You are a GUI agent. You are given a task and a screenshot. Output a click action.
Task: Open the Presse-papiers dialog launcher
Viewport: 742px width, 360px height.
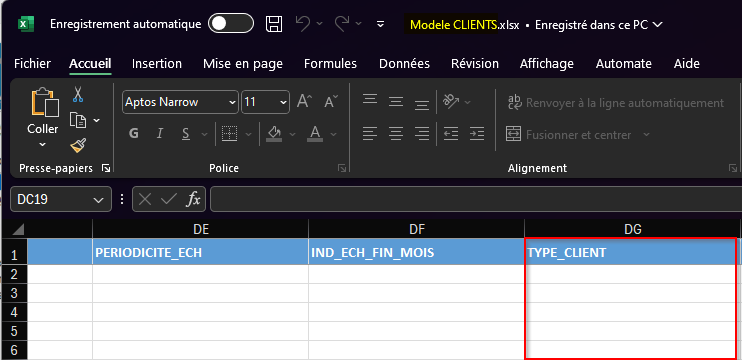106,168
